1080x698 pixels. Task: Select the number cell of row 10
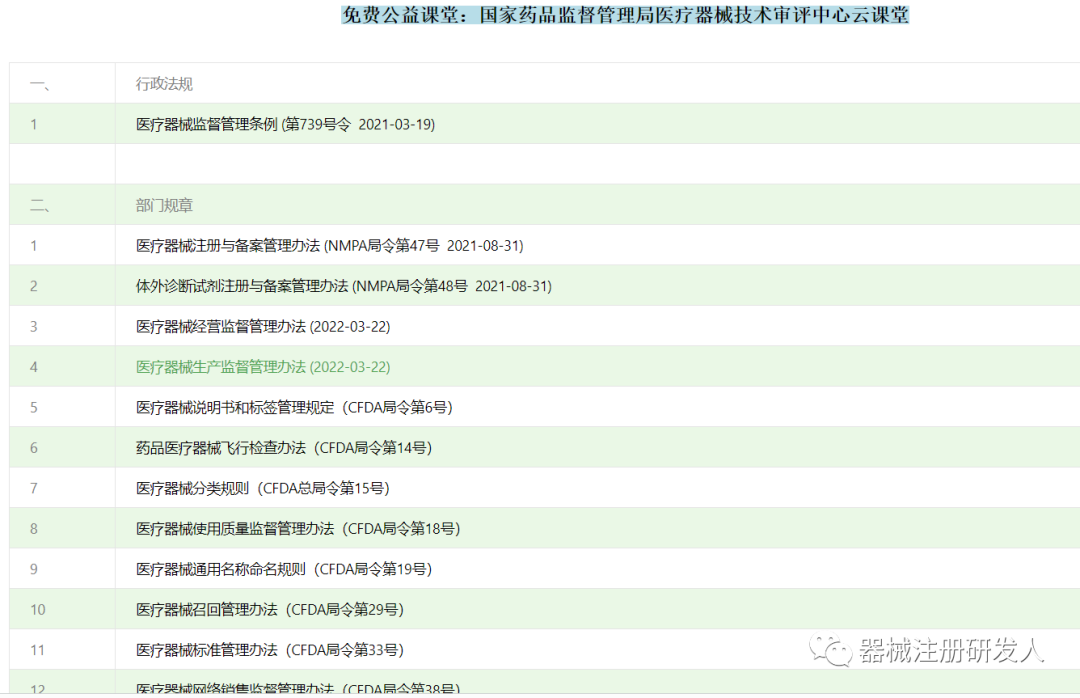34,609
